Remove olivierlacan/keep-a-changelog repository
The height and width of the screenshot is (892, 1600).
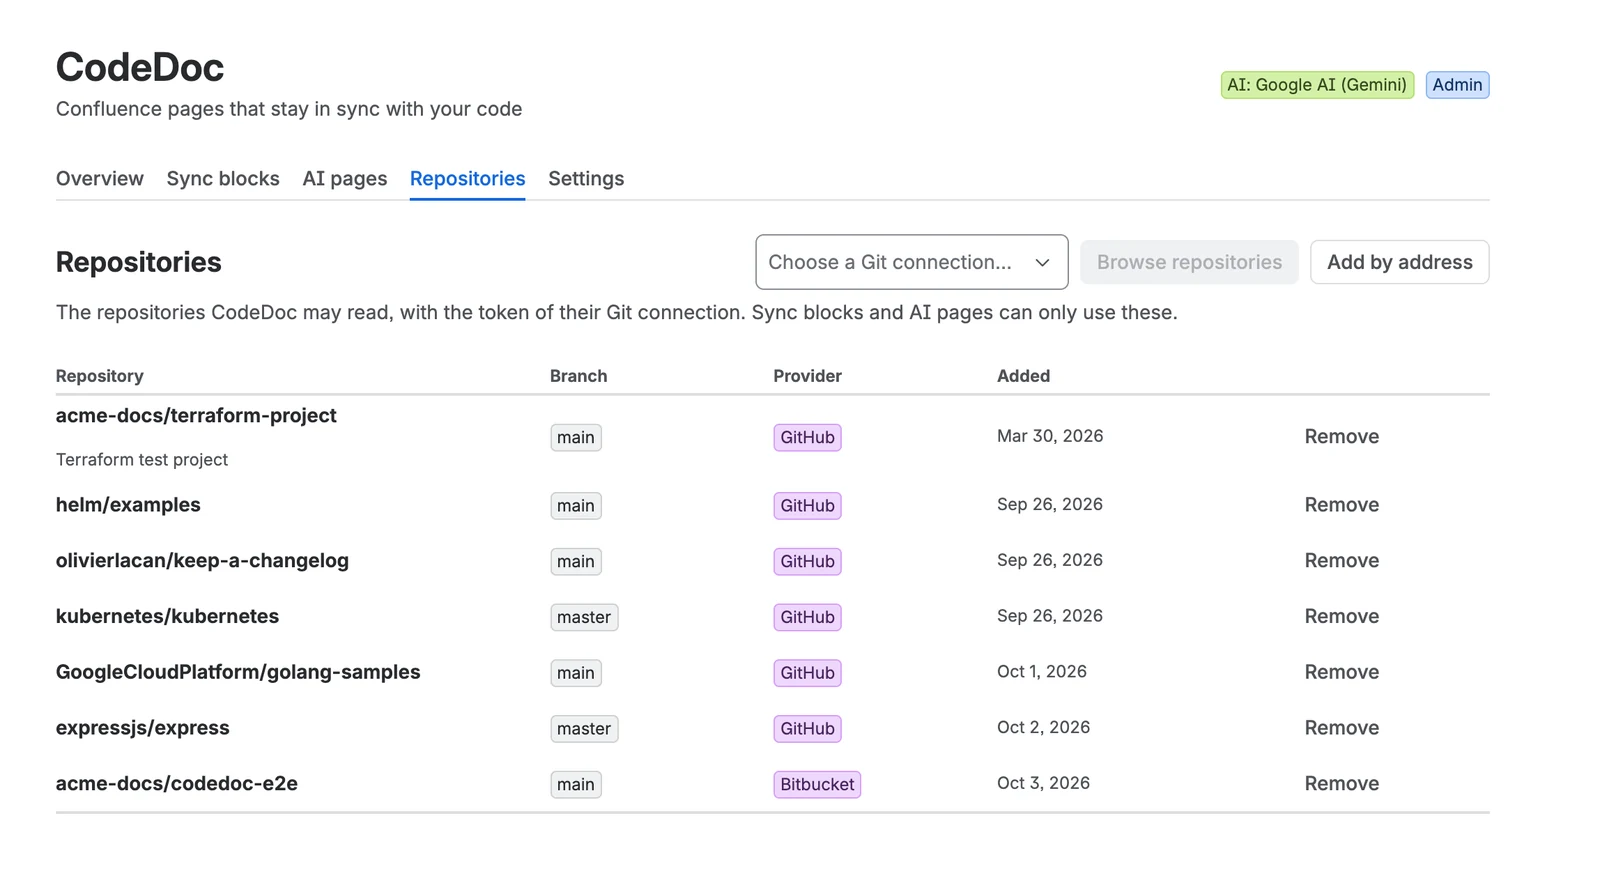pos(1342,561)
